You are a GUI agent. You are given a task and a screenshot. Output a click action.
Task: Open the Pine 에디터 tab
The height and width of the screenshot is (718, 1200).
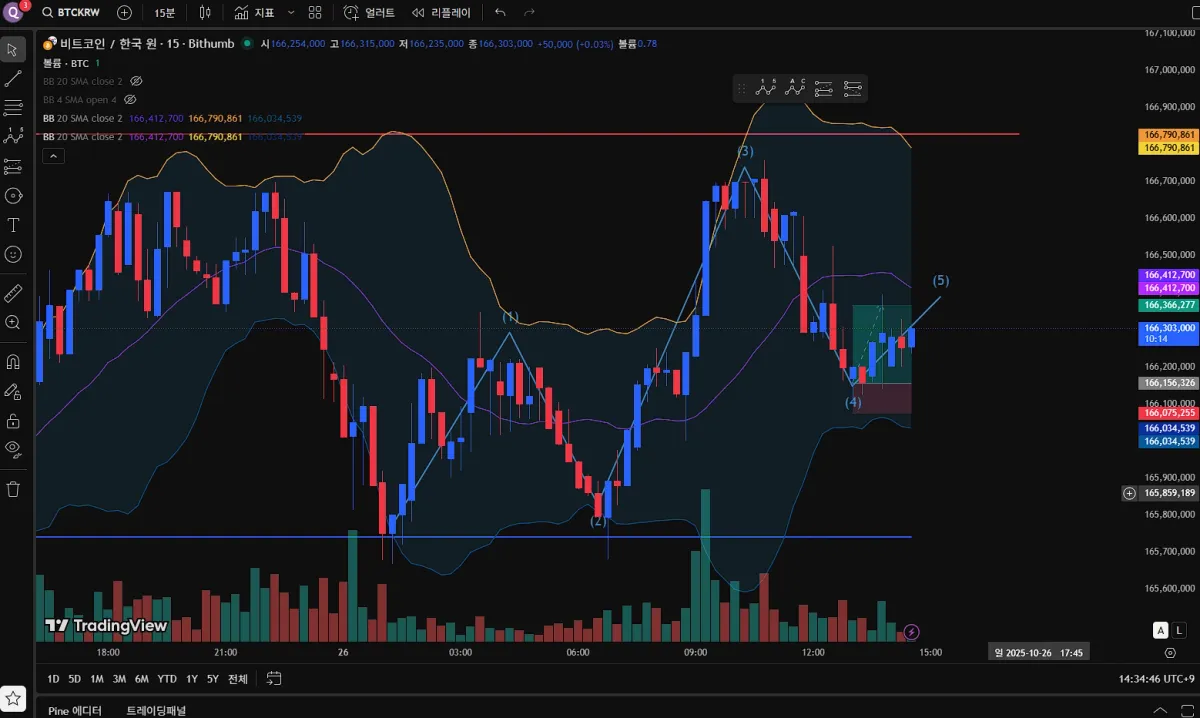pyautogui.click(x=75, y=710)
